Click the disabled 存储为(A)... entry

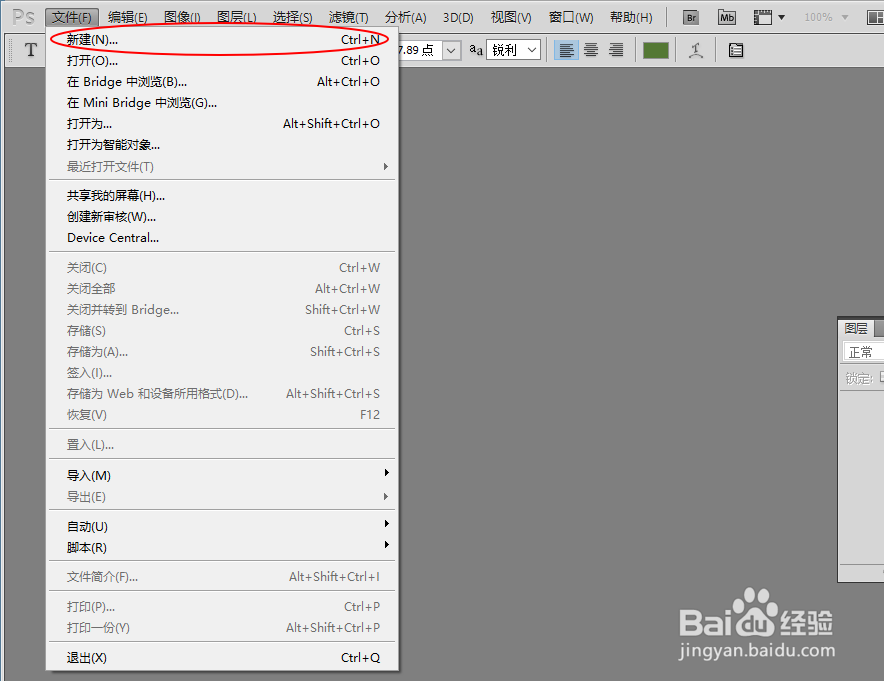tap(222, 352)
